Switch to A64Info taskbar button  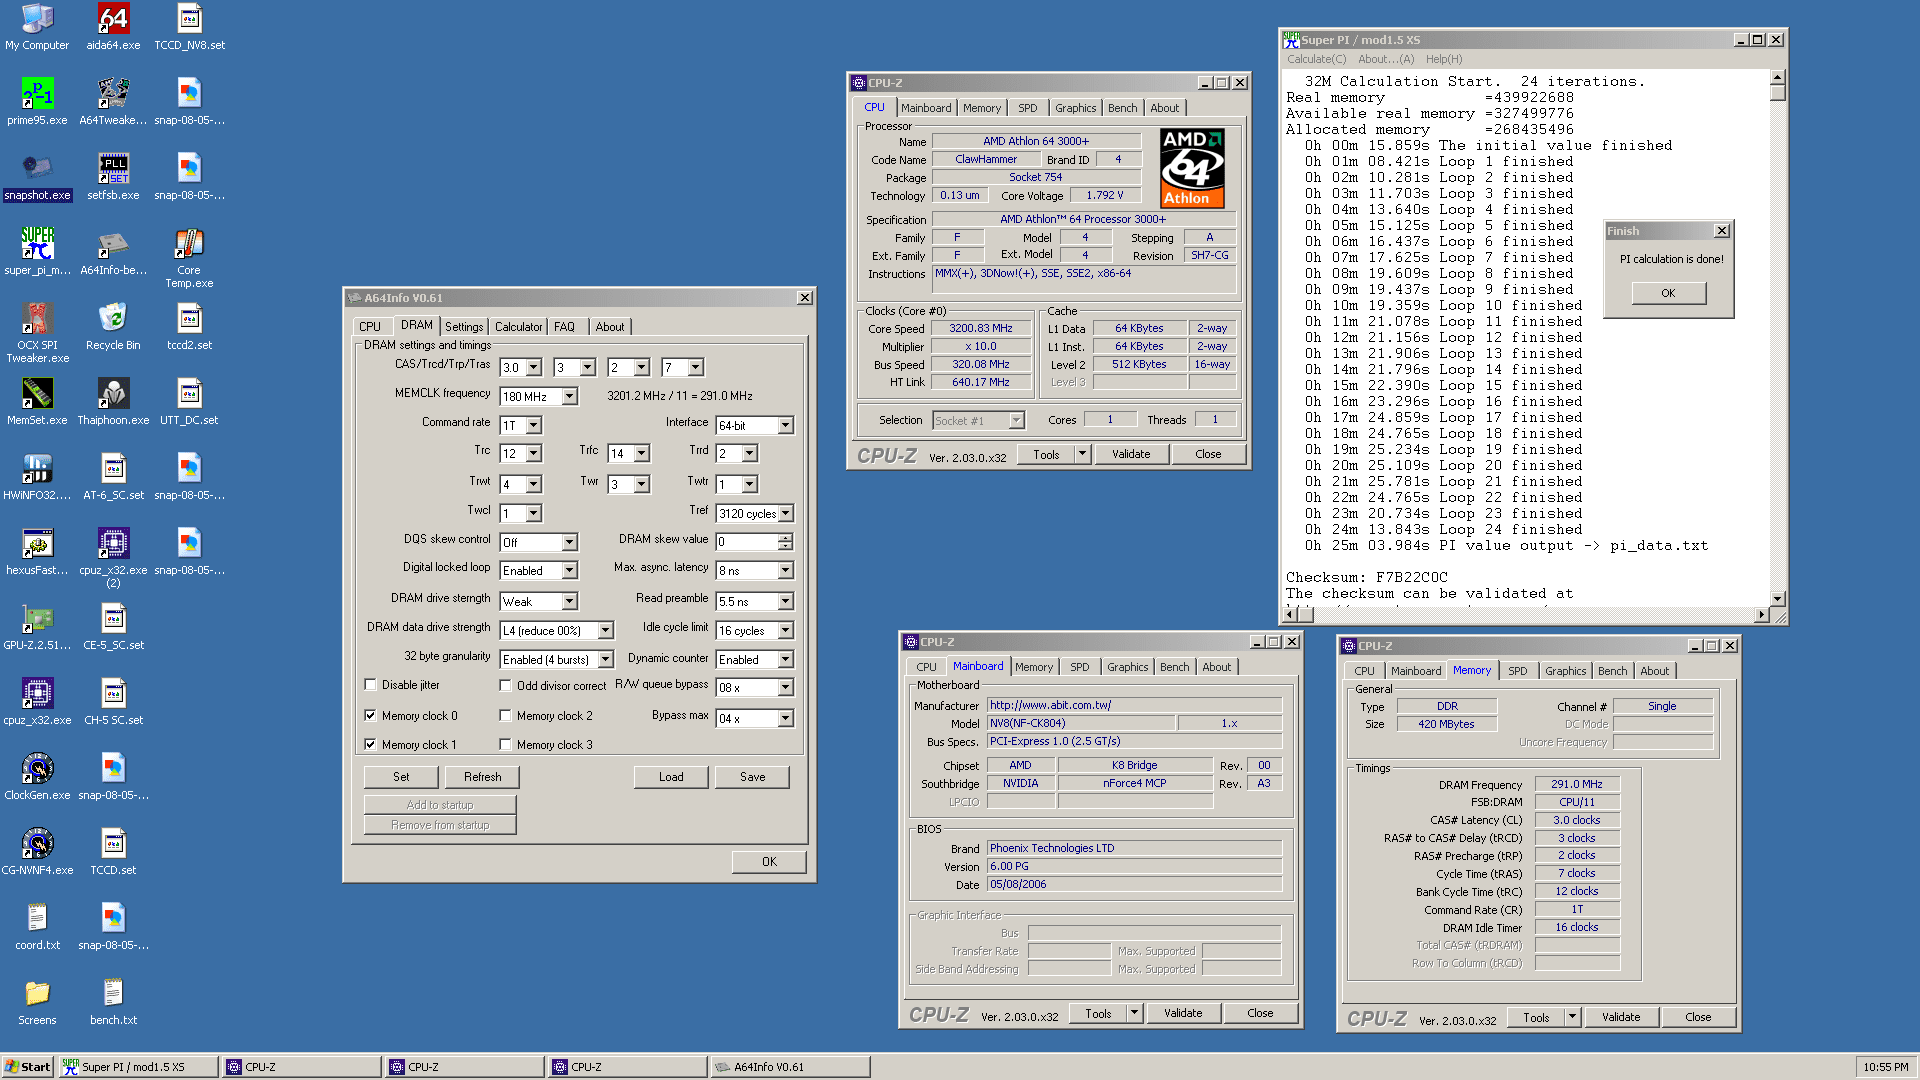click(x=789, y=1067)
